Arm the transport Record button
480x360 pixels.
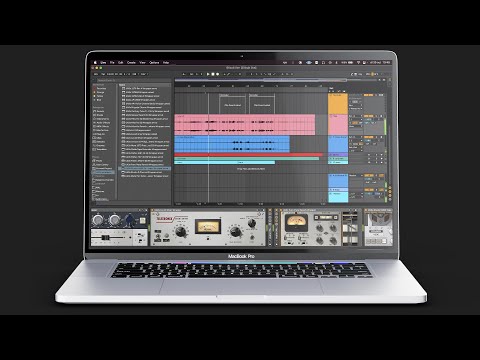(218, 74)
